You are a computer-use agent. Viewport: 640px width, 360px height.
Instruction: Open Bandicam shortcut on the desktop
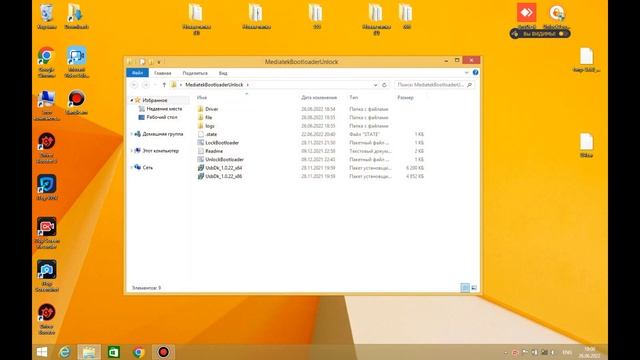pyautogui.click(x=76, y=102)
